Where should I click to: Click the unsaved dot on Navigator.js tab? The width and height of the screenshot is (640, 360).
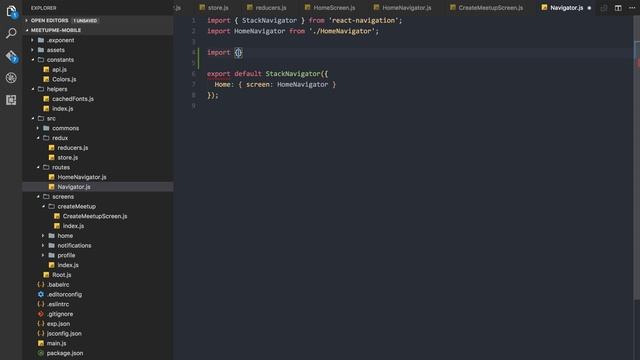589,8
